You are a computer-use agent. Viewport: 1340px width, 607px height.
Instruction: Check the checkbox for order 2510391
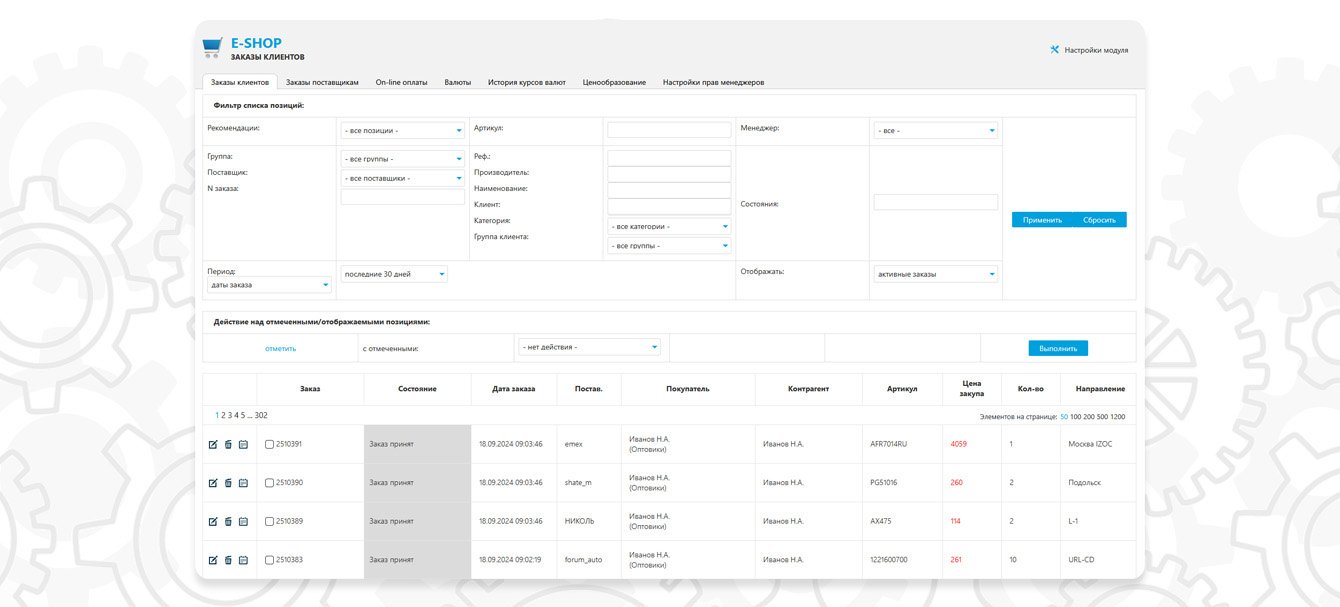pyautogui.click(x=269, y=444)
